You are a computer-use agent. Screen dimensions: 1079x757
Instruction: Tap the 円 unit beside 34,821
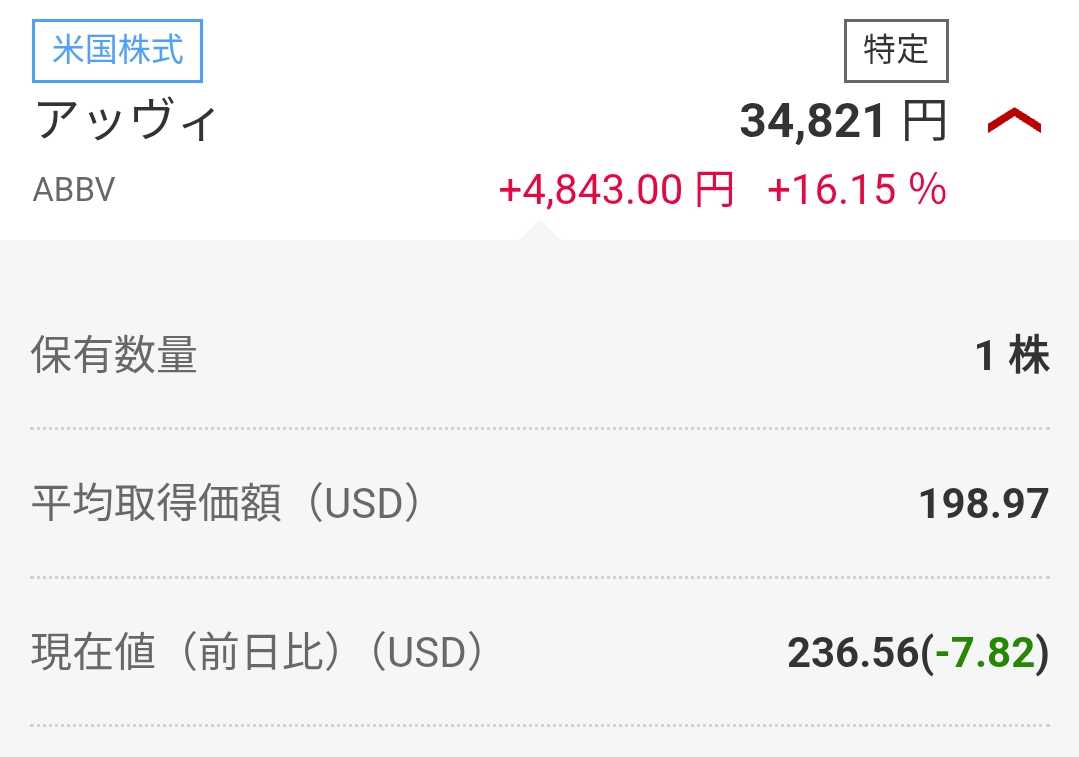coord(924,123)
